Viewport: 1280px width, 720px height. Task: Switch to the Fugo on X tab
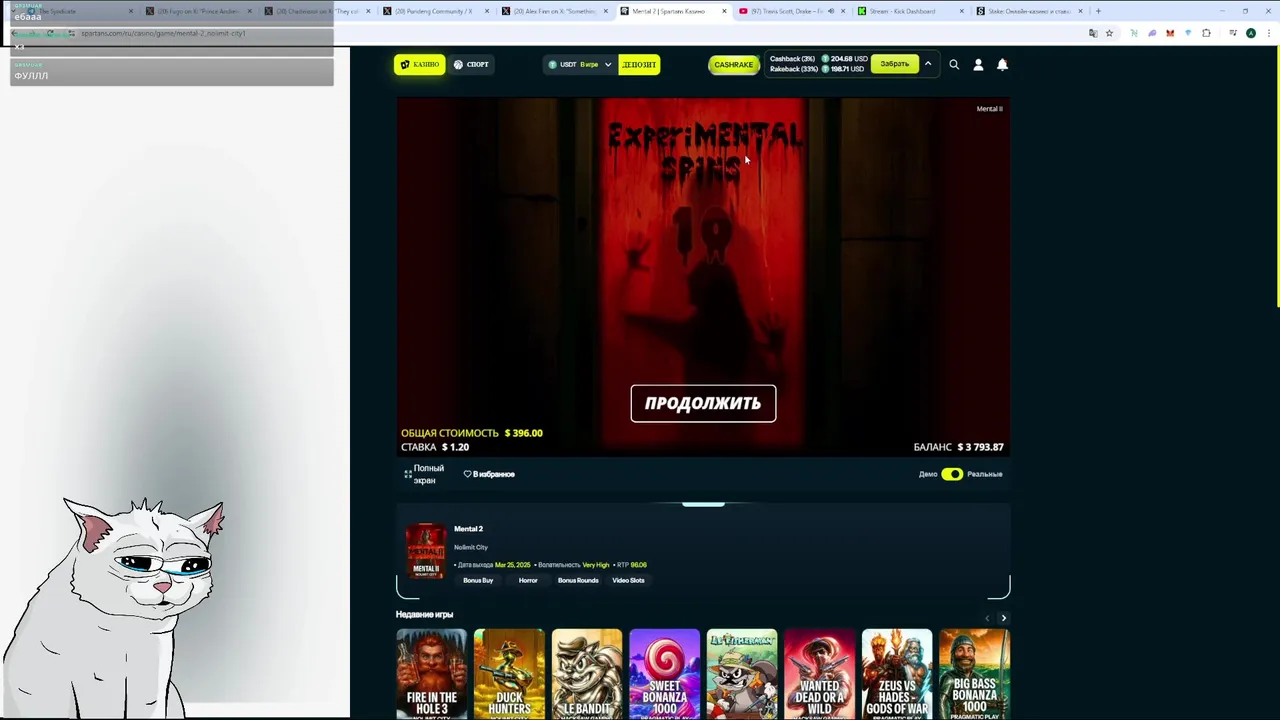pos(197,11)
